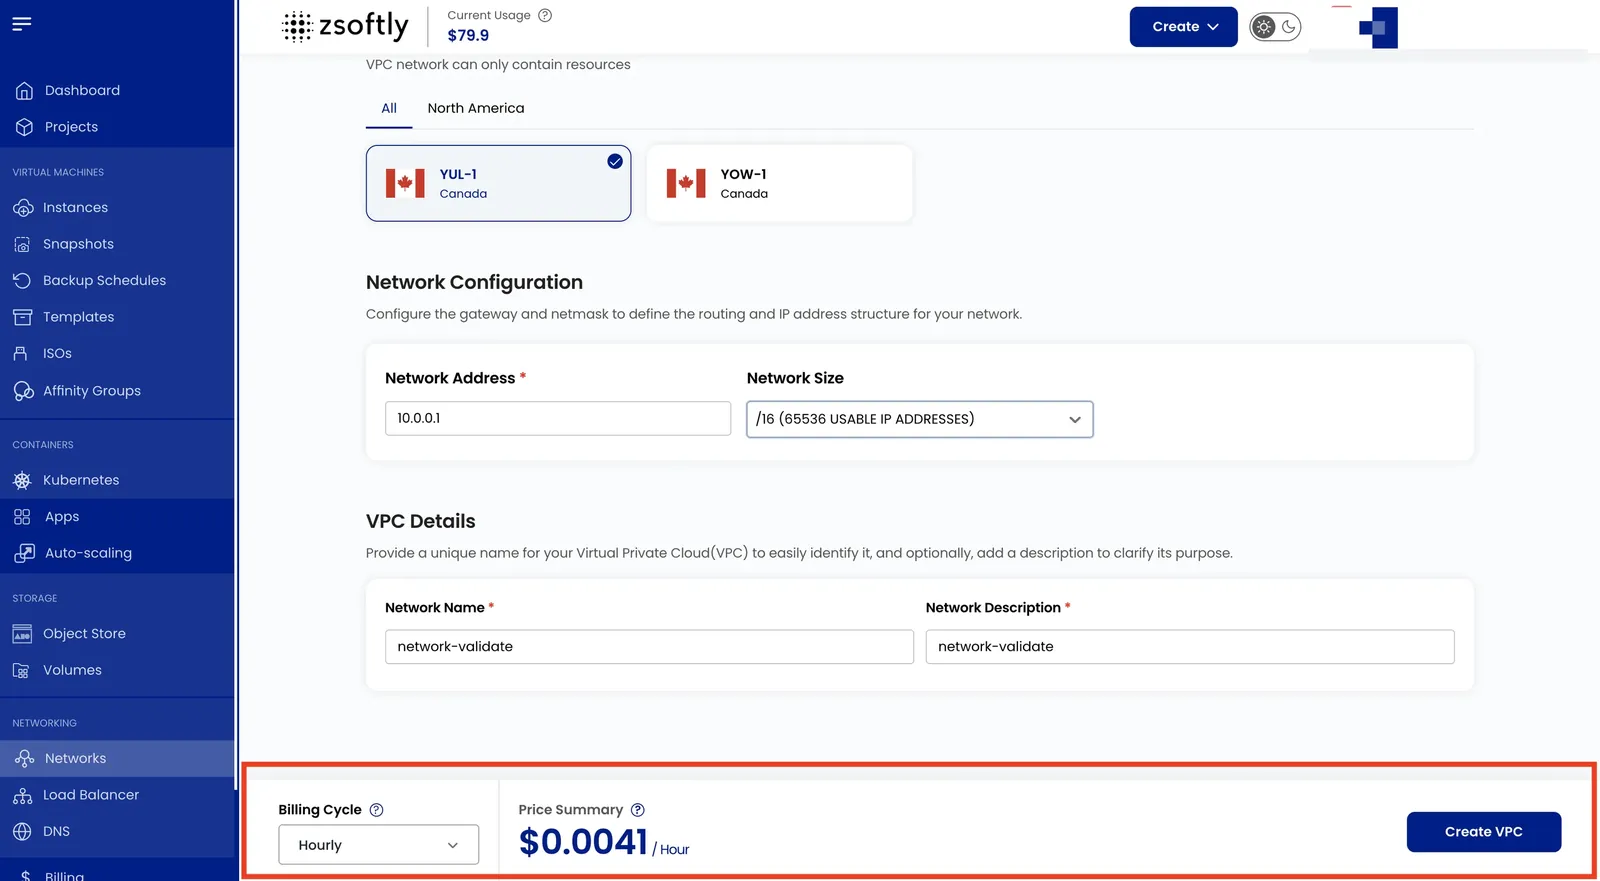Click the DNS globe icon
The width and height of the screenshot is (1600, 881).
click(x=22, y=832)
